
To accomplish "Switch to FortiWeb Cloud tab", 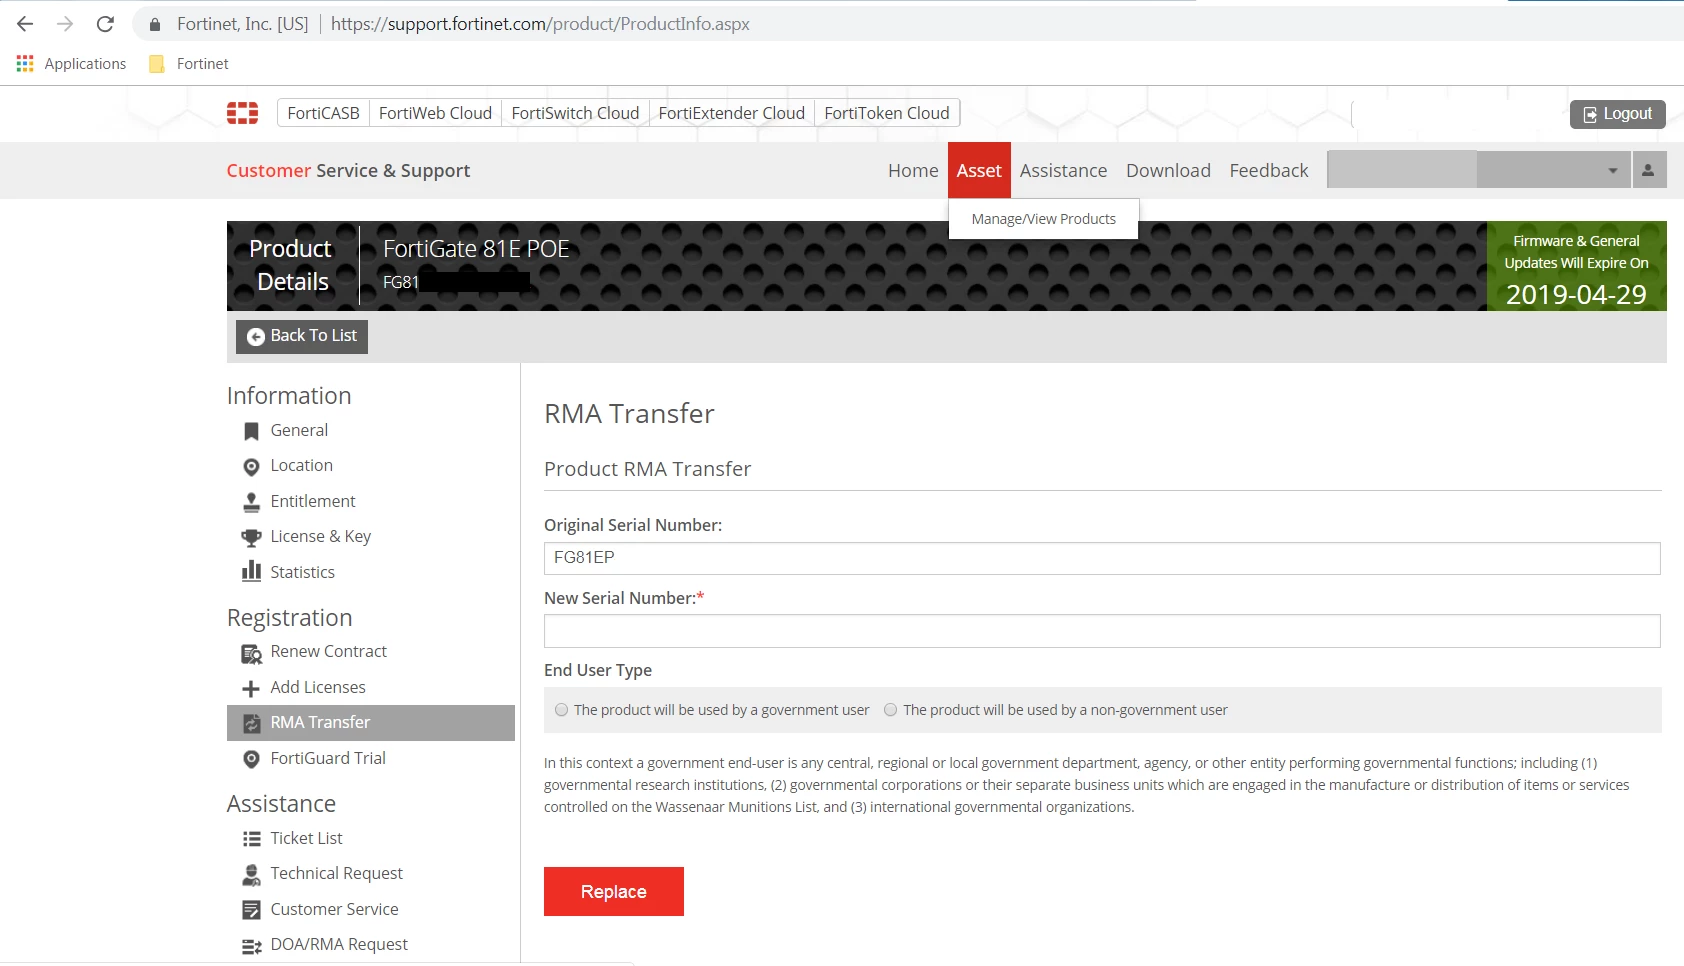I will coord(435,113).
